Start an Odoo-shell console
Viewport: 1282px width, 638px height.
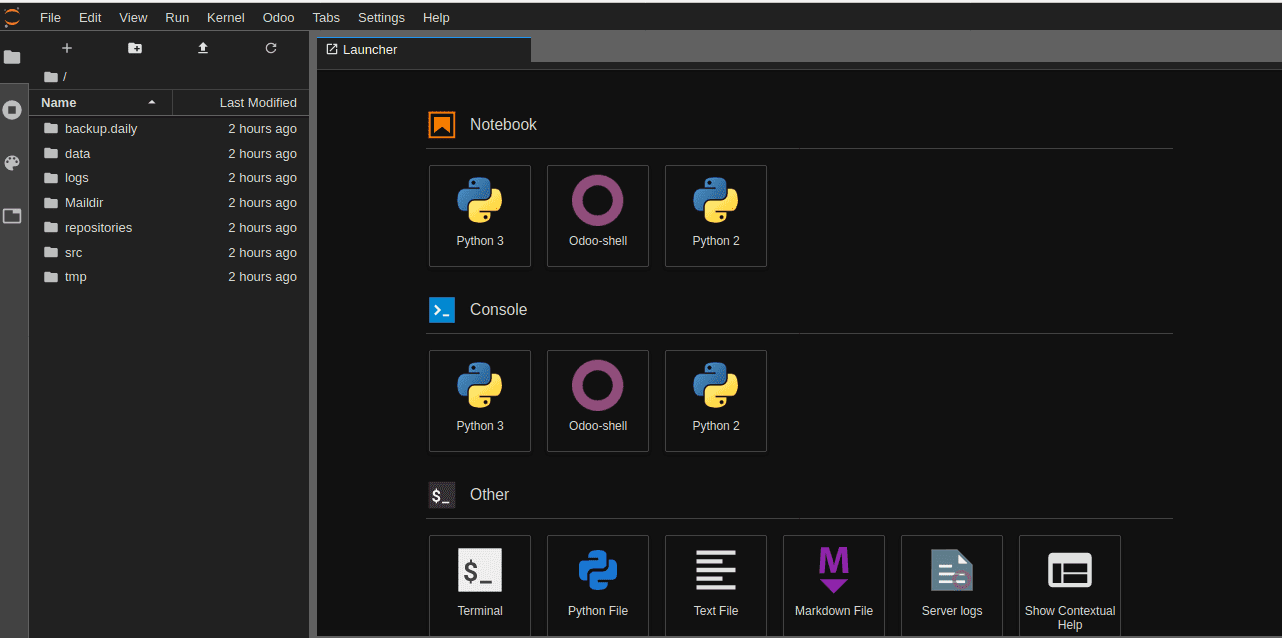(598, 401)
